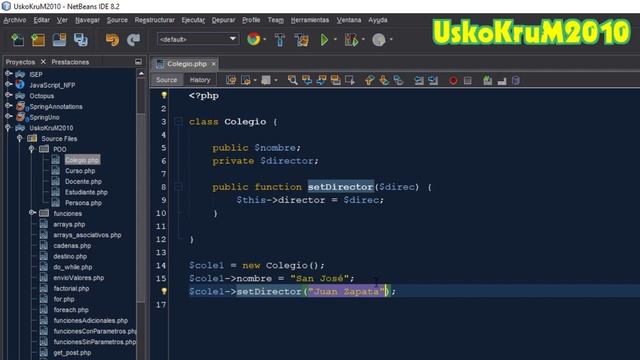
Task: Expand the funciones folder node
Action: point(32,213)
